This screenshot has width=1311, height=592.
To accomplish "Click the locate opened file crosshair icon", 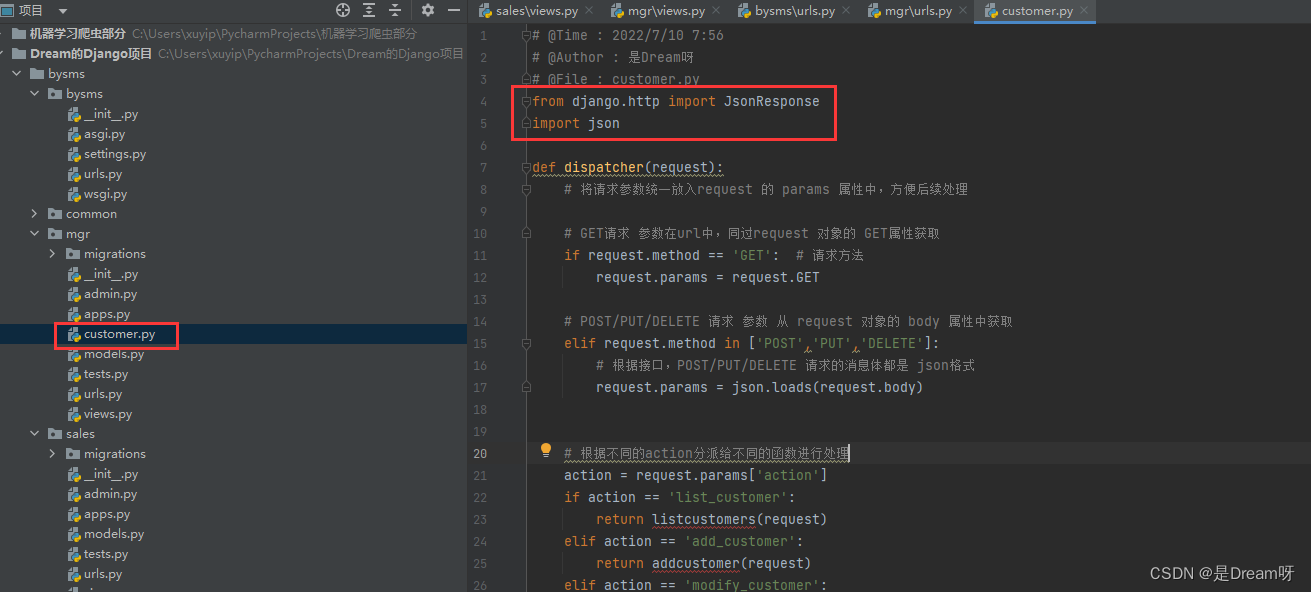I will pos(343,10).
